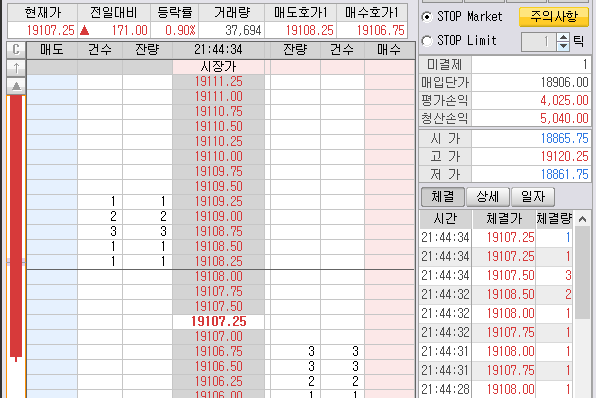Click price 19109.00 in order book

(219, 217)
